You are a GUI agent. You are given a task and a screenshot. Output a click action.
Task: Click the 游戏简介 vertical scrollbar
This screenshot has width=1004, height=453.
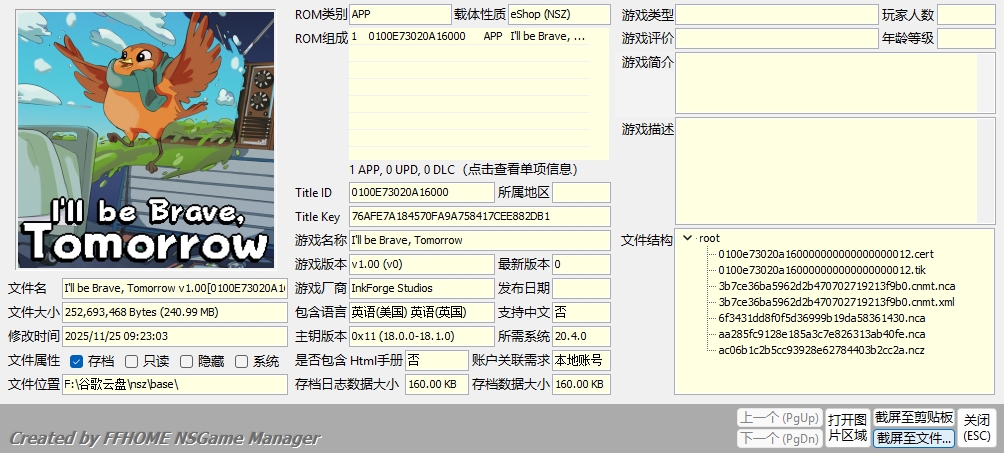click(x=986, y=83)
